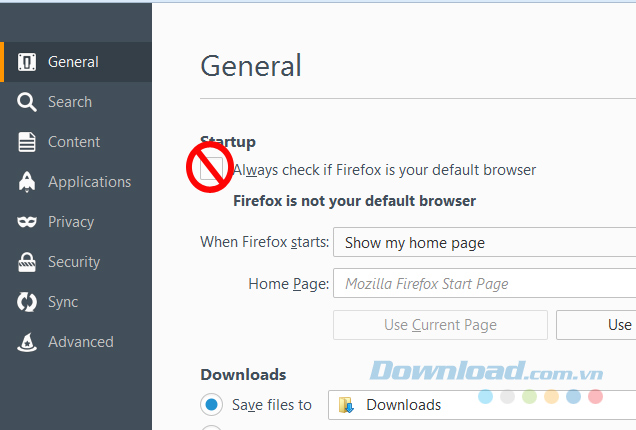Click the Content document icon
The height and width of the screenshot is (430, 636).
pos(28,142)
